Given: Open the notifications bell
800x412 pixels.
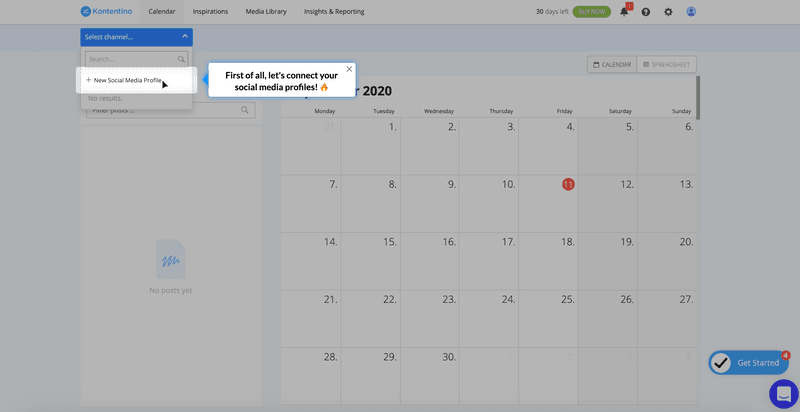Looking at the screenshot, I should (625, 12).
